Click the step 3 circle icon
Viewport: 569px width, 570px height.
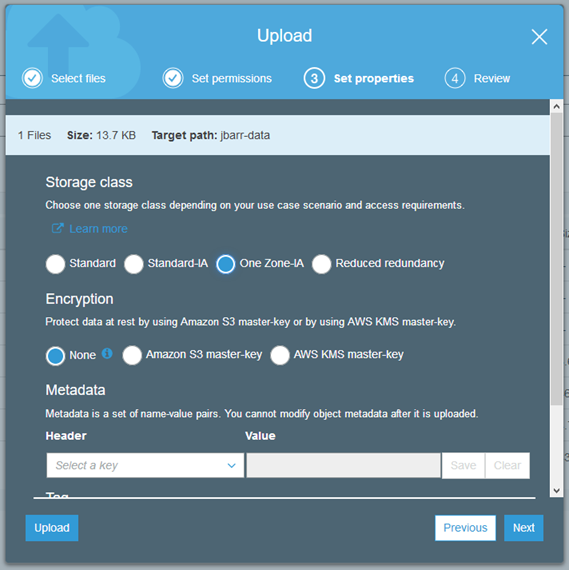click(x=314, y=78)
